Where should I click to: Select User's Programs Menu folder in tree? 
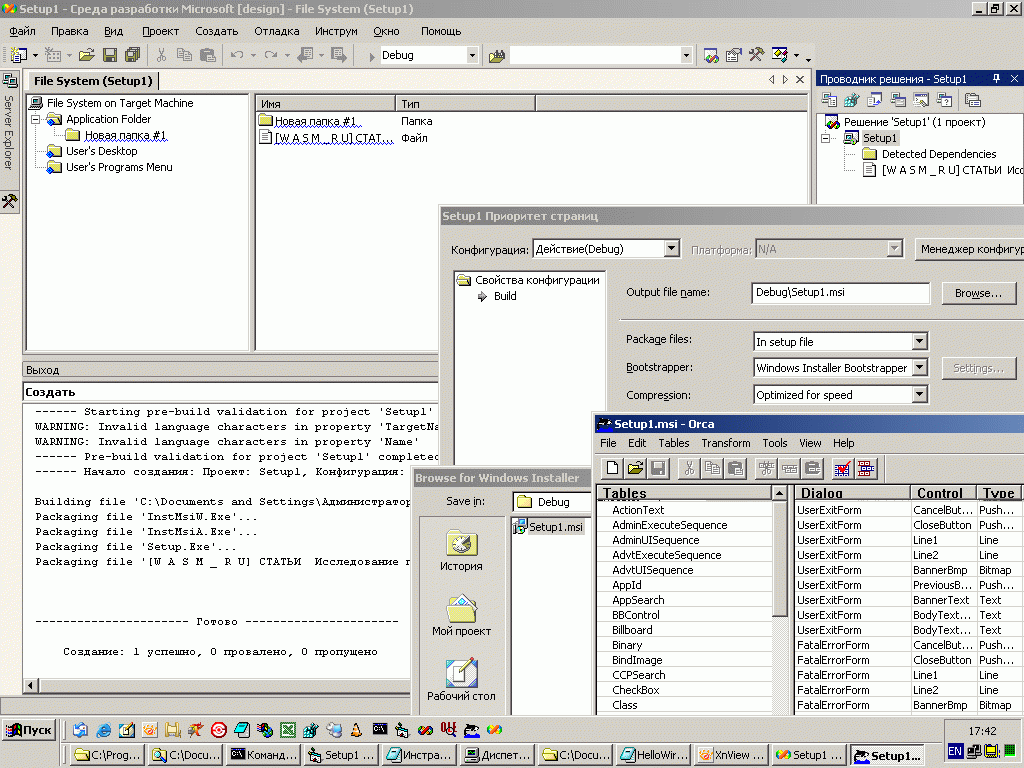click(x=119, y=167)
